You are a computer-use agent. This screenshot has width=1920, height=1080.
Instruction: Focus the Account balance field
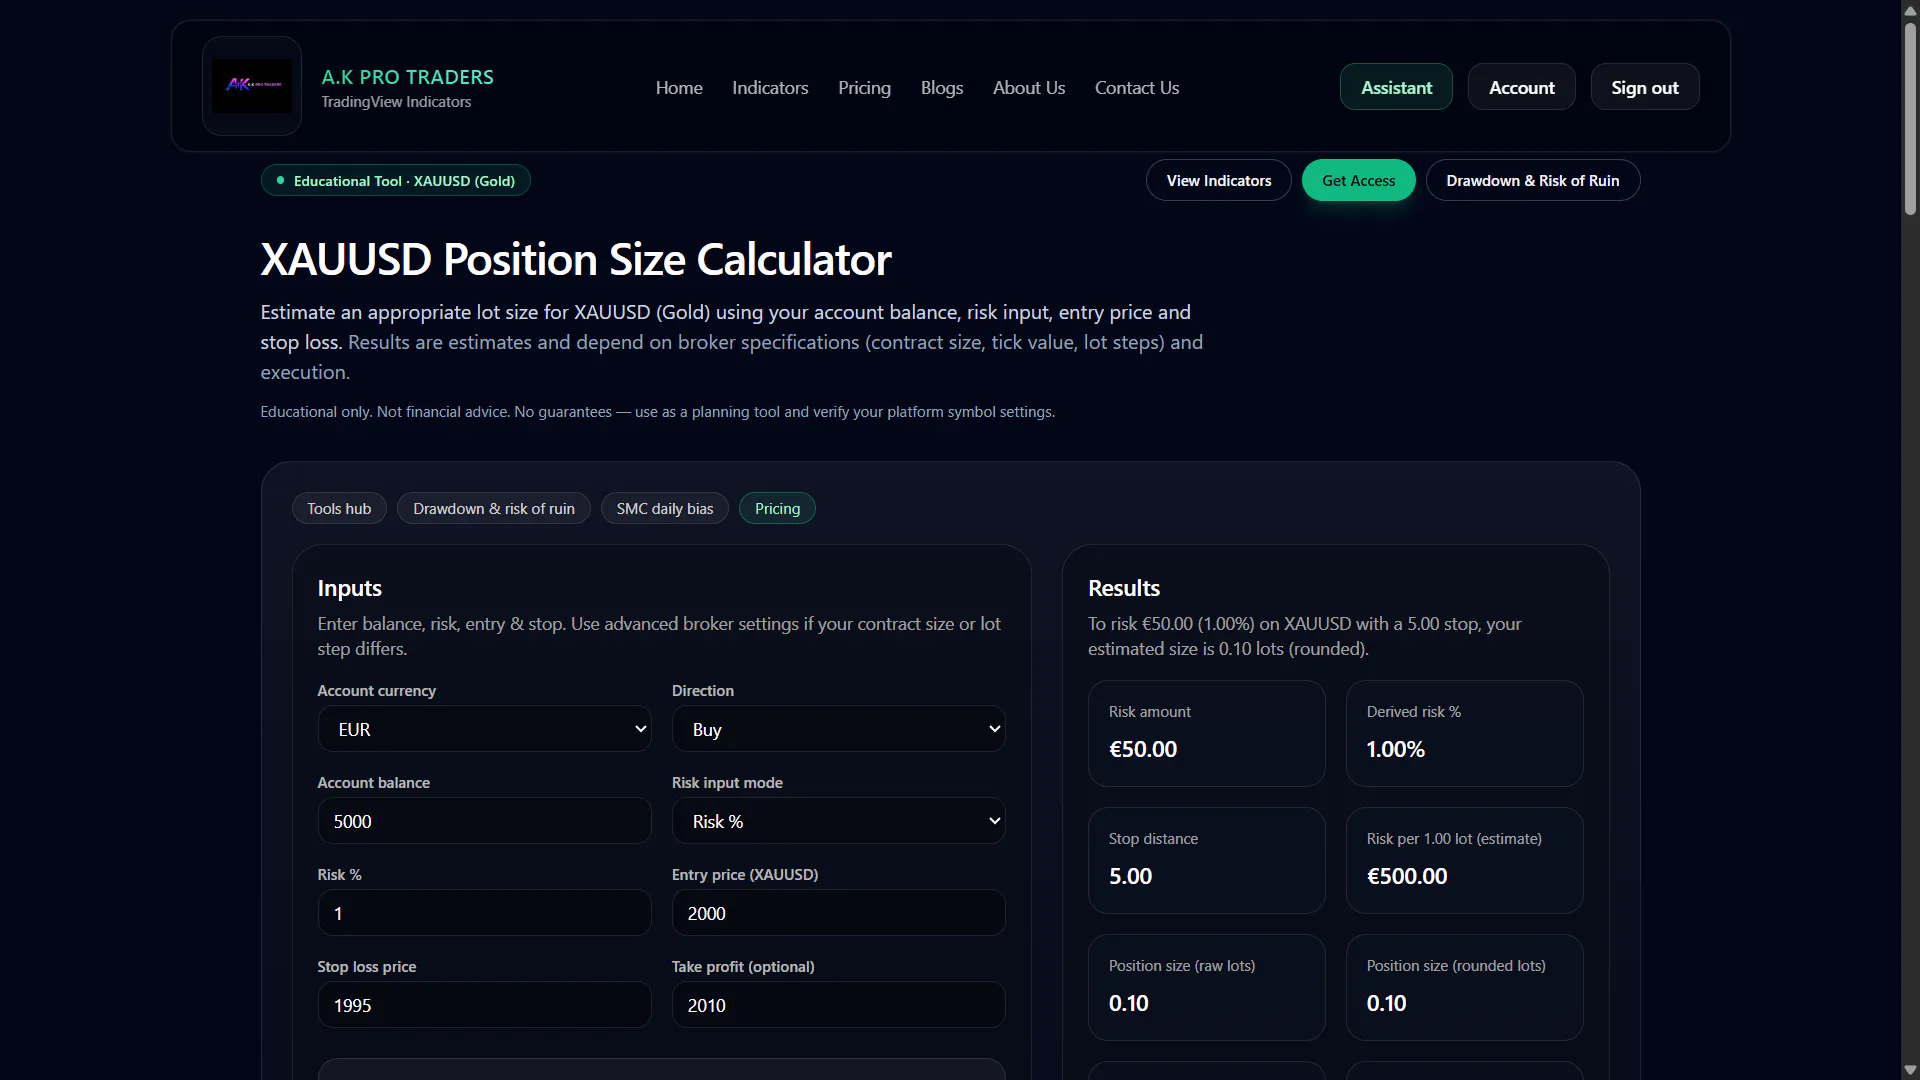click(x=484, y=821)
